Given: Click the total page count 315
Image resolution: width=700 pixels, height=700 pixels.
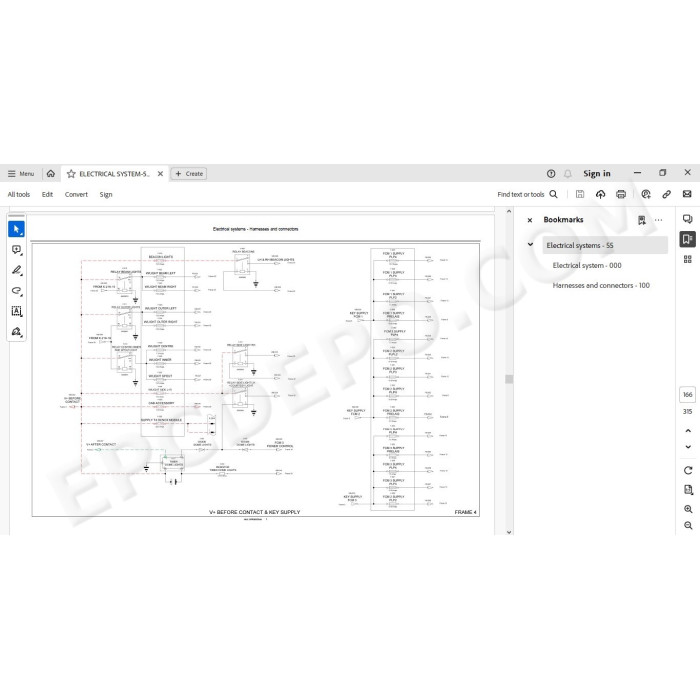Looking at the screenshot, I should click(x=688, y=412).
